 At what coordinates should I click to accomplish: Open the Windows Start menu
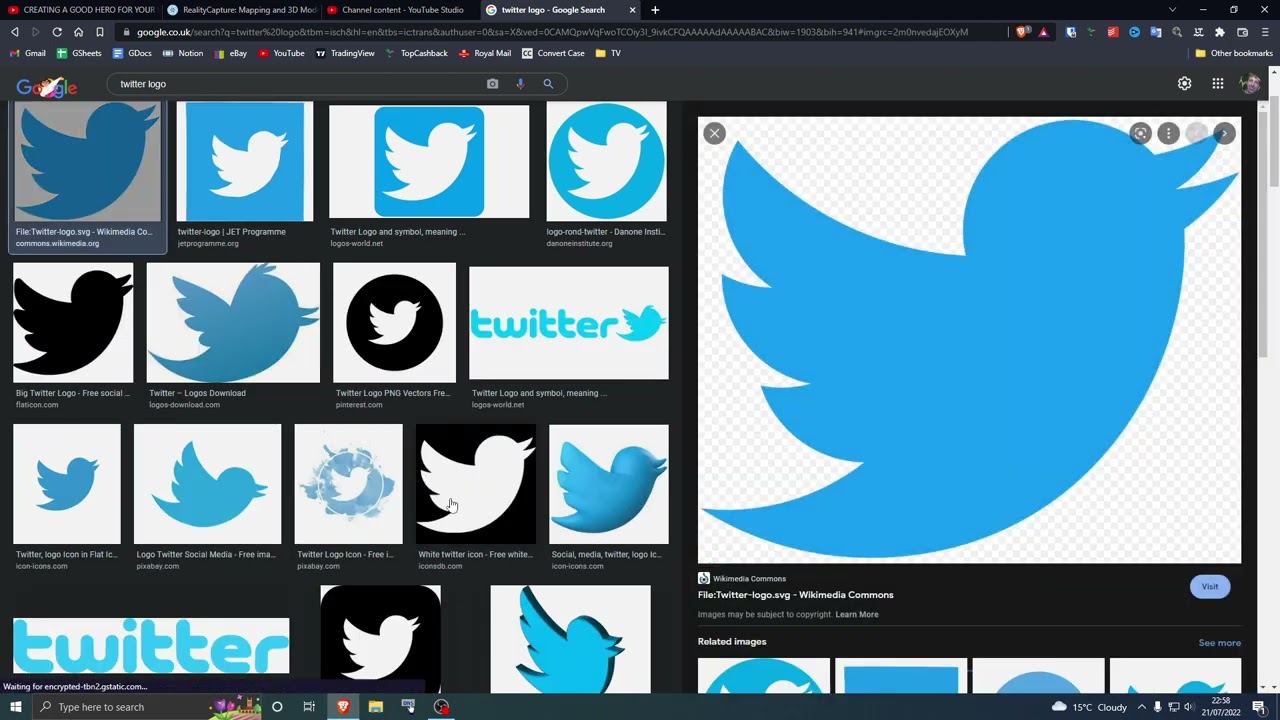tap(15, 707)
